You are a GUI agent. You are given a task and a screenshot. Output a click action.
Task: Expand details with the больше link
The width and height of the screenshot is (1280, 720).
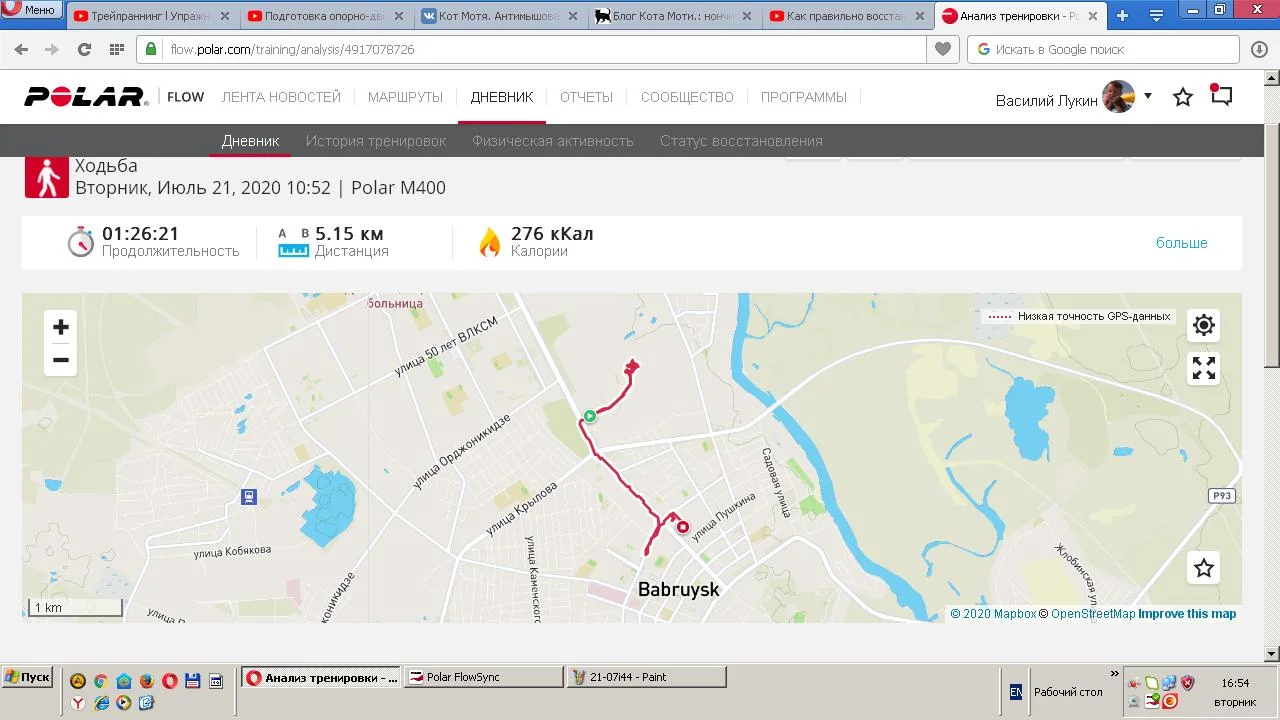(1182, 243)
